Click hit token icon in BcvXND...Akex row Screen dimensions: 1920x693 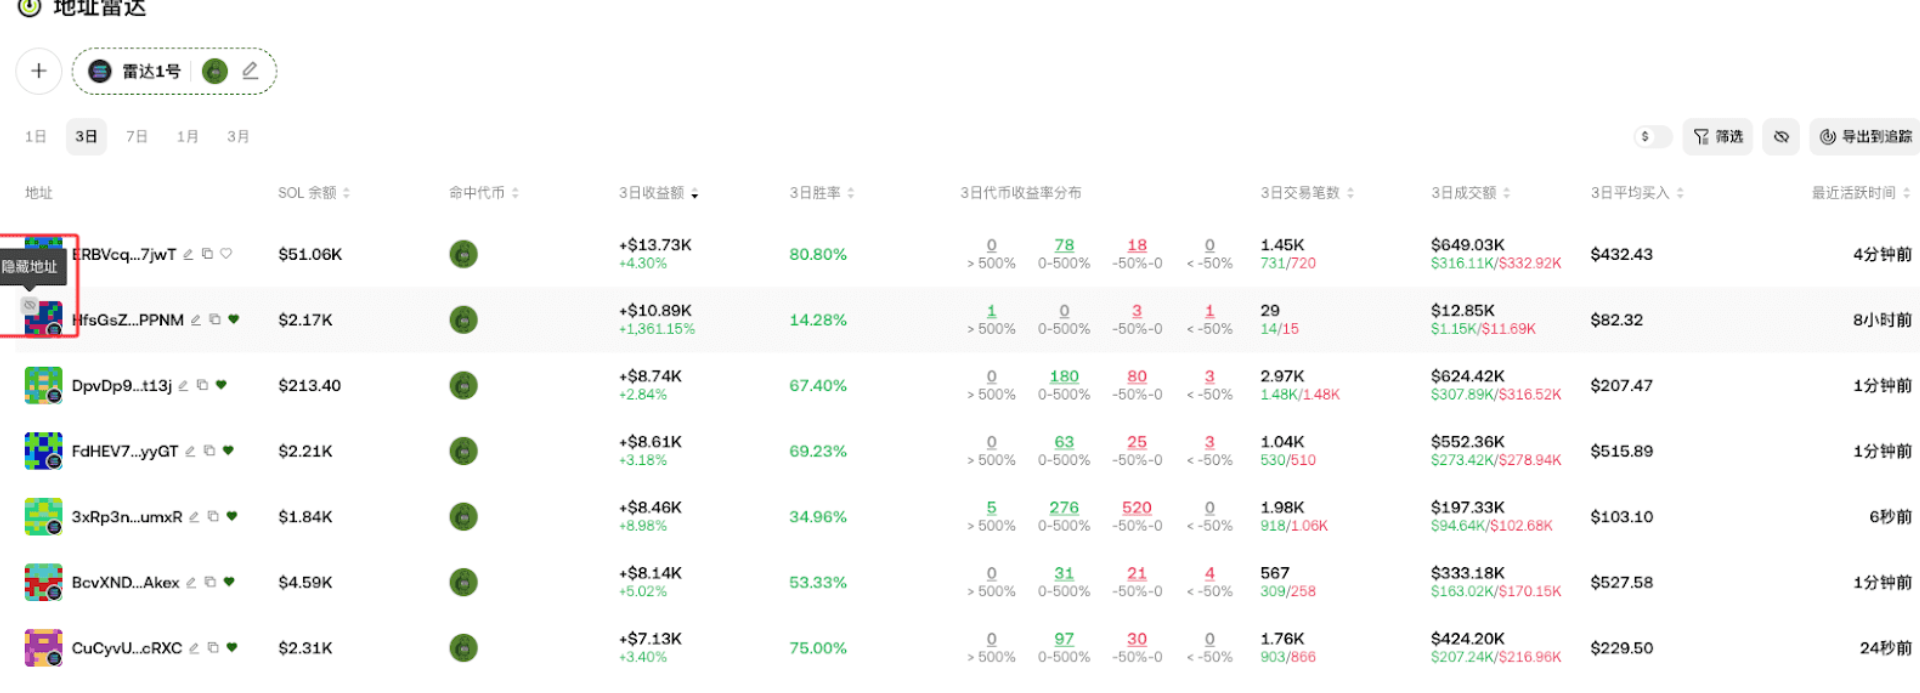coord(463,582)
